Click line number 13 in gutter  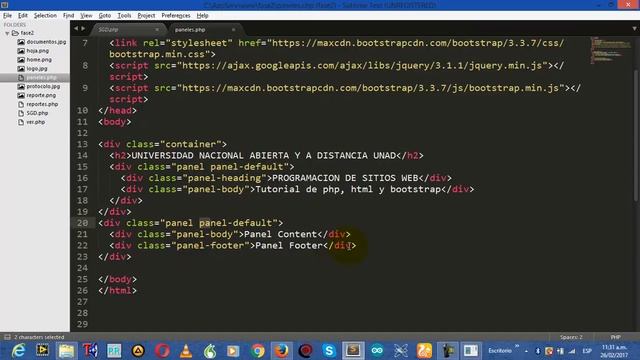coord(82,144)
